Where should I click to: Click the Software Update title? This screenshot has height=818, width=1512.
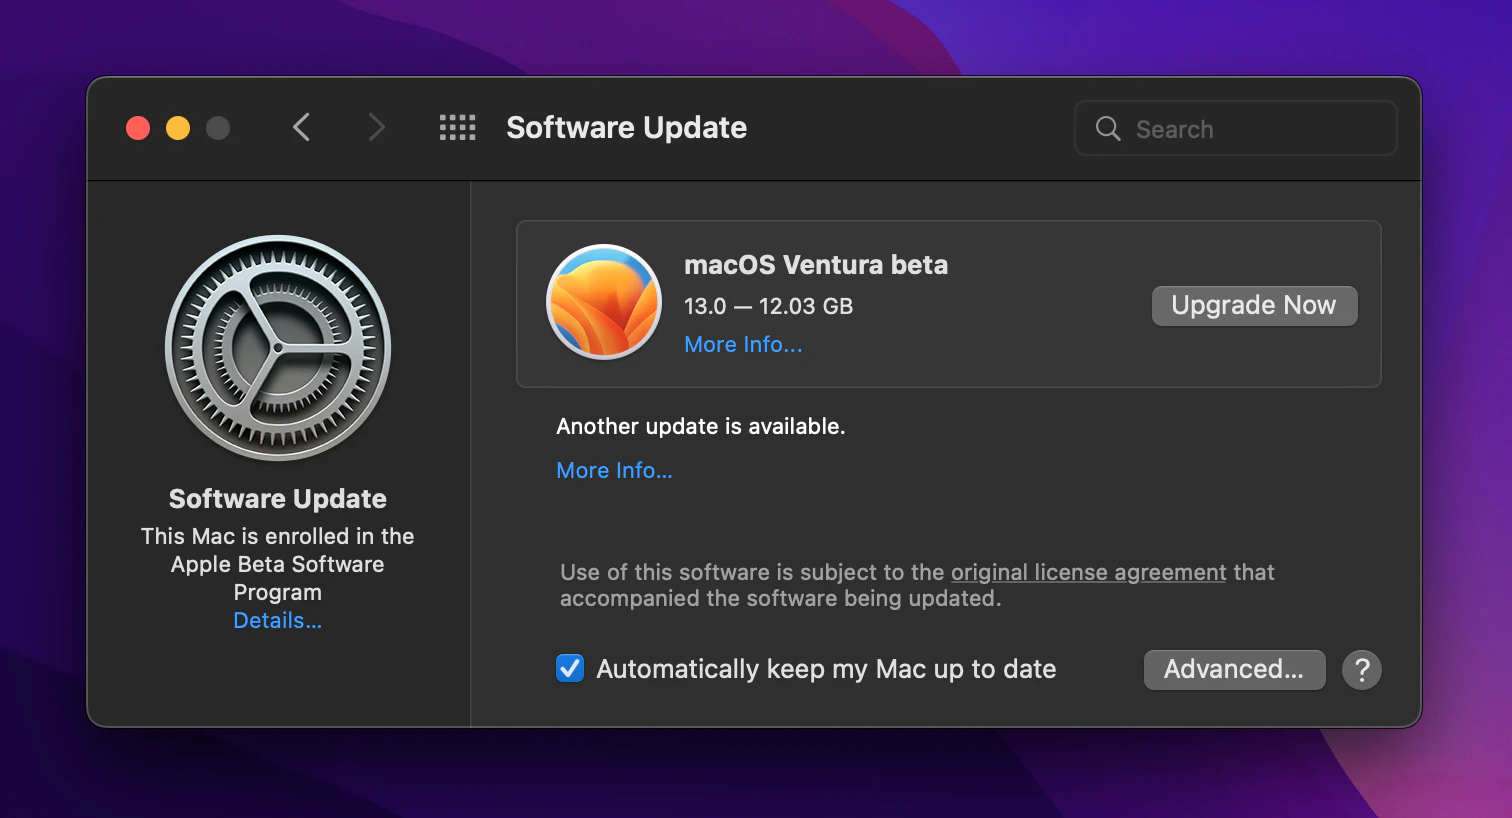626,127
